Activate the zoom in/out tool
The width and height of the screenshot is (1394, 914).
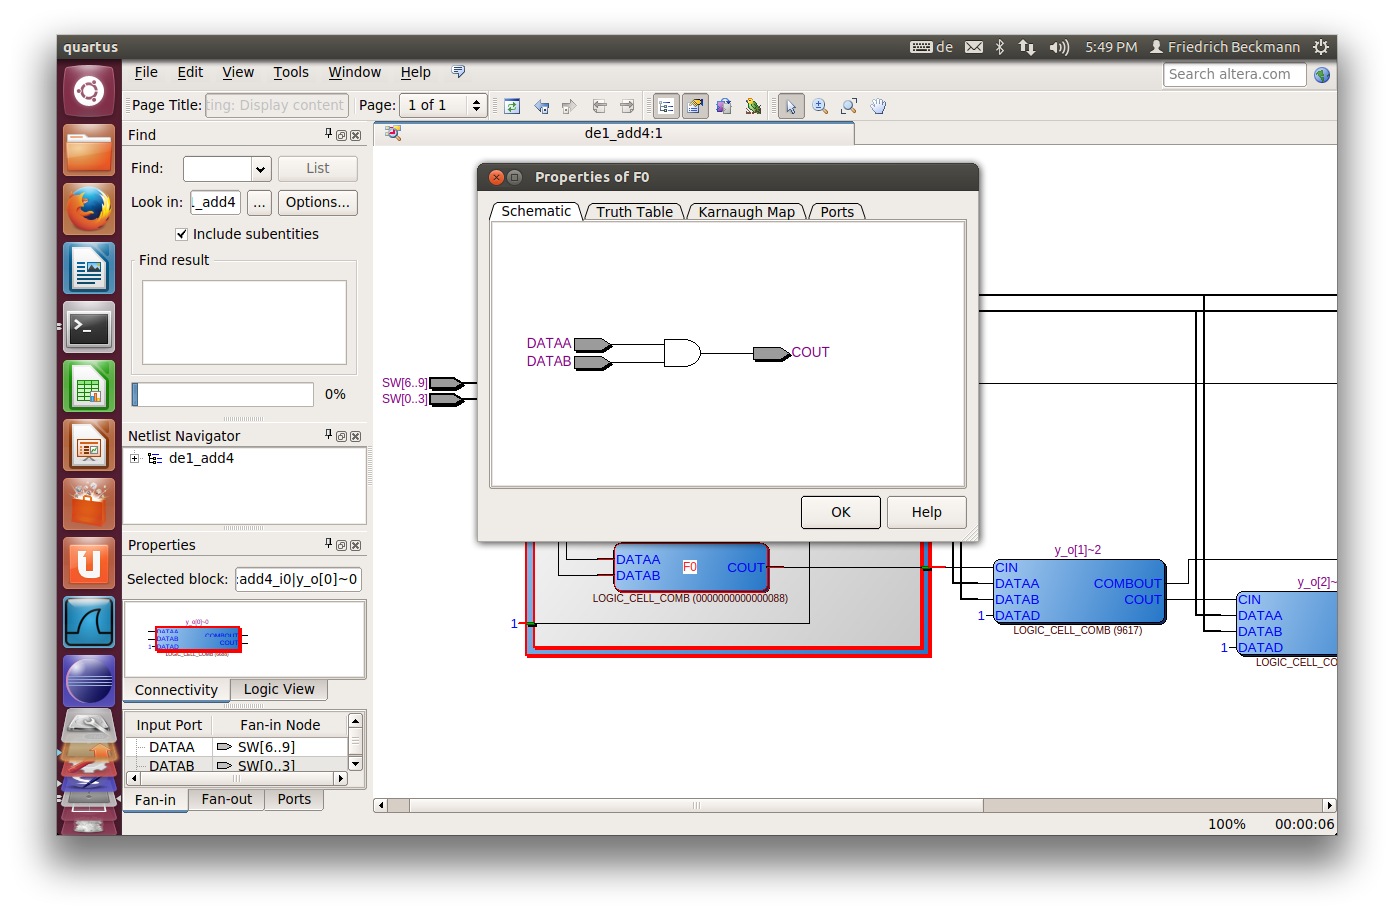coord(820,106)
